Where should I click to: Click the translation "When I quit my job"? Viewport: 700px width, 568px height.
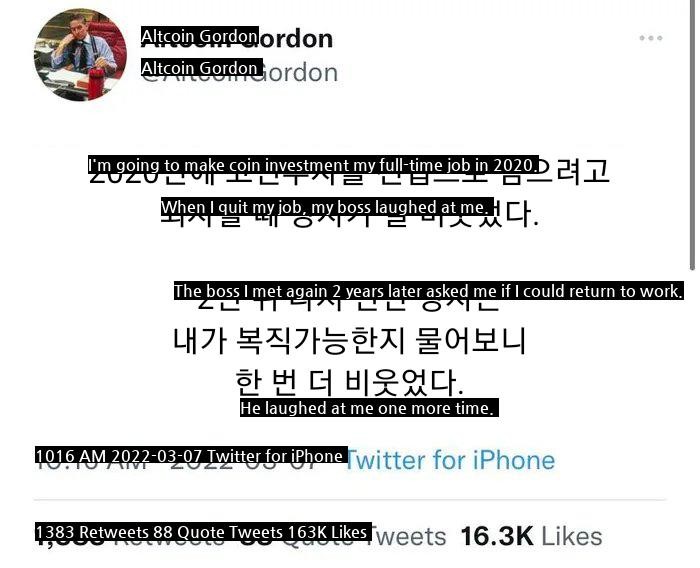(327, 207)
